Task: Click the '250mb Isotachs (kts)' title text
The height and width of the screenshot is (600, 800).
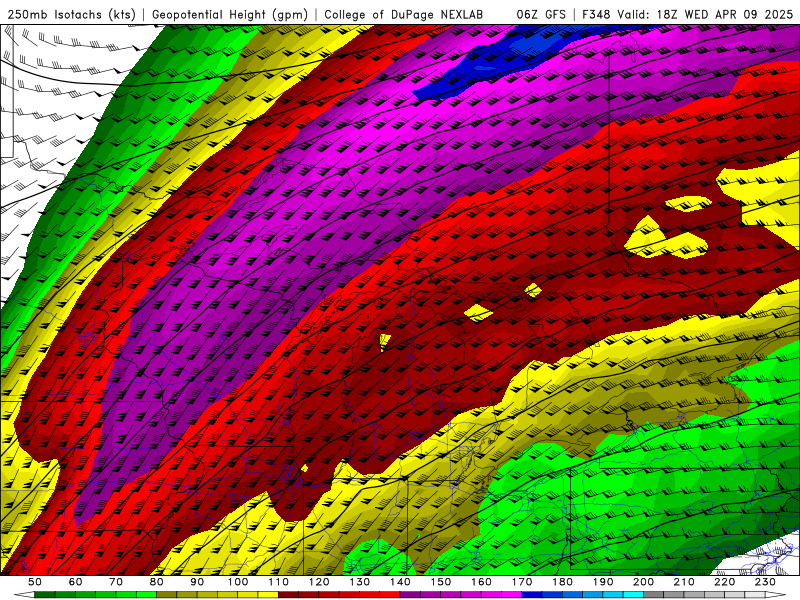Action: 71,15
